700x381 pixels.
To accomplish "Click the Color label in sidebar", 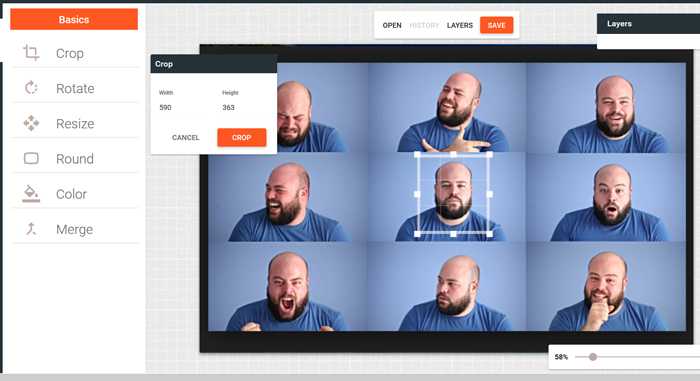I will tap(71, 194).
